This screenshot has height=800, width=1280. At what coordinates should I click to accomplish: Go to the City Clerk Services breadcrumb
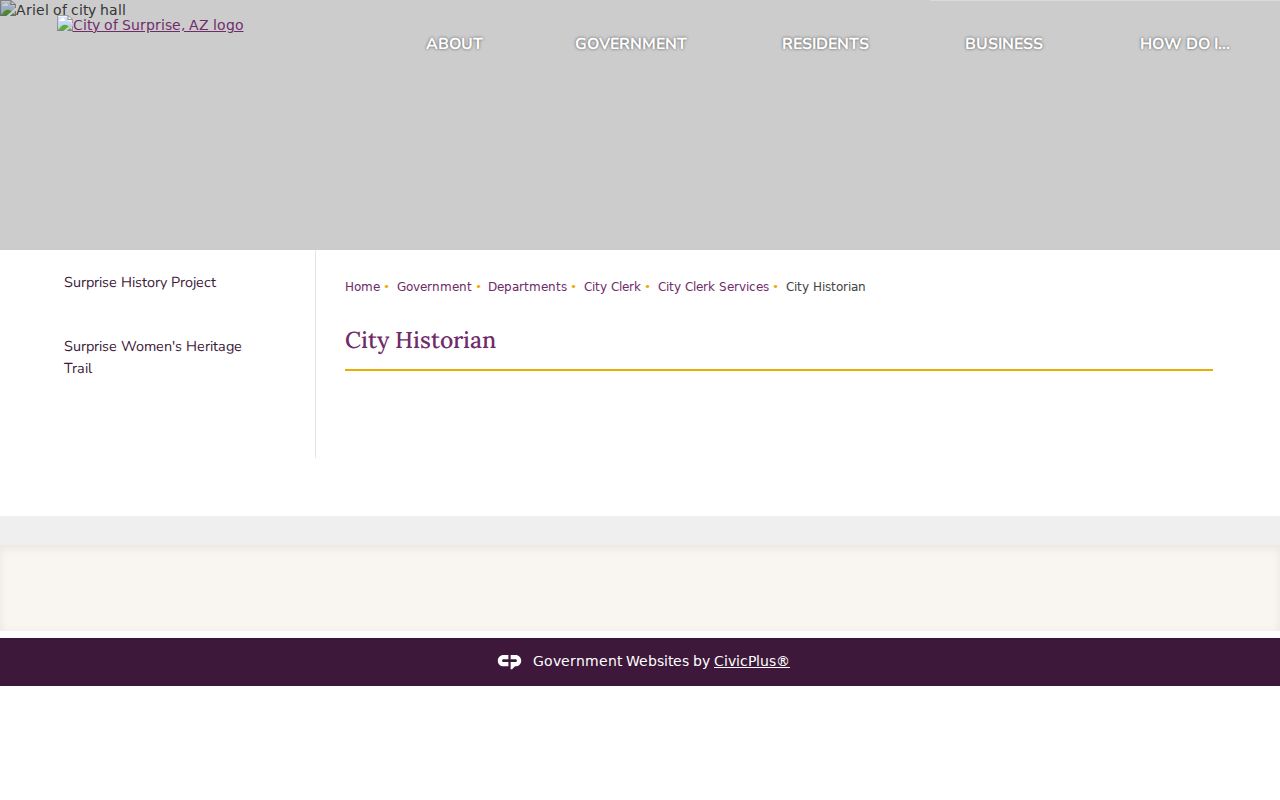point(713,287)
